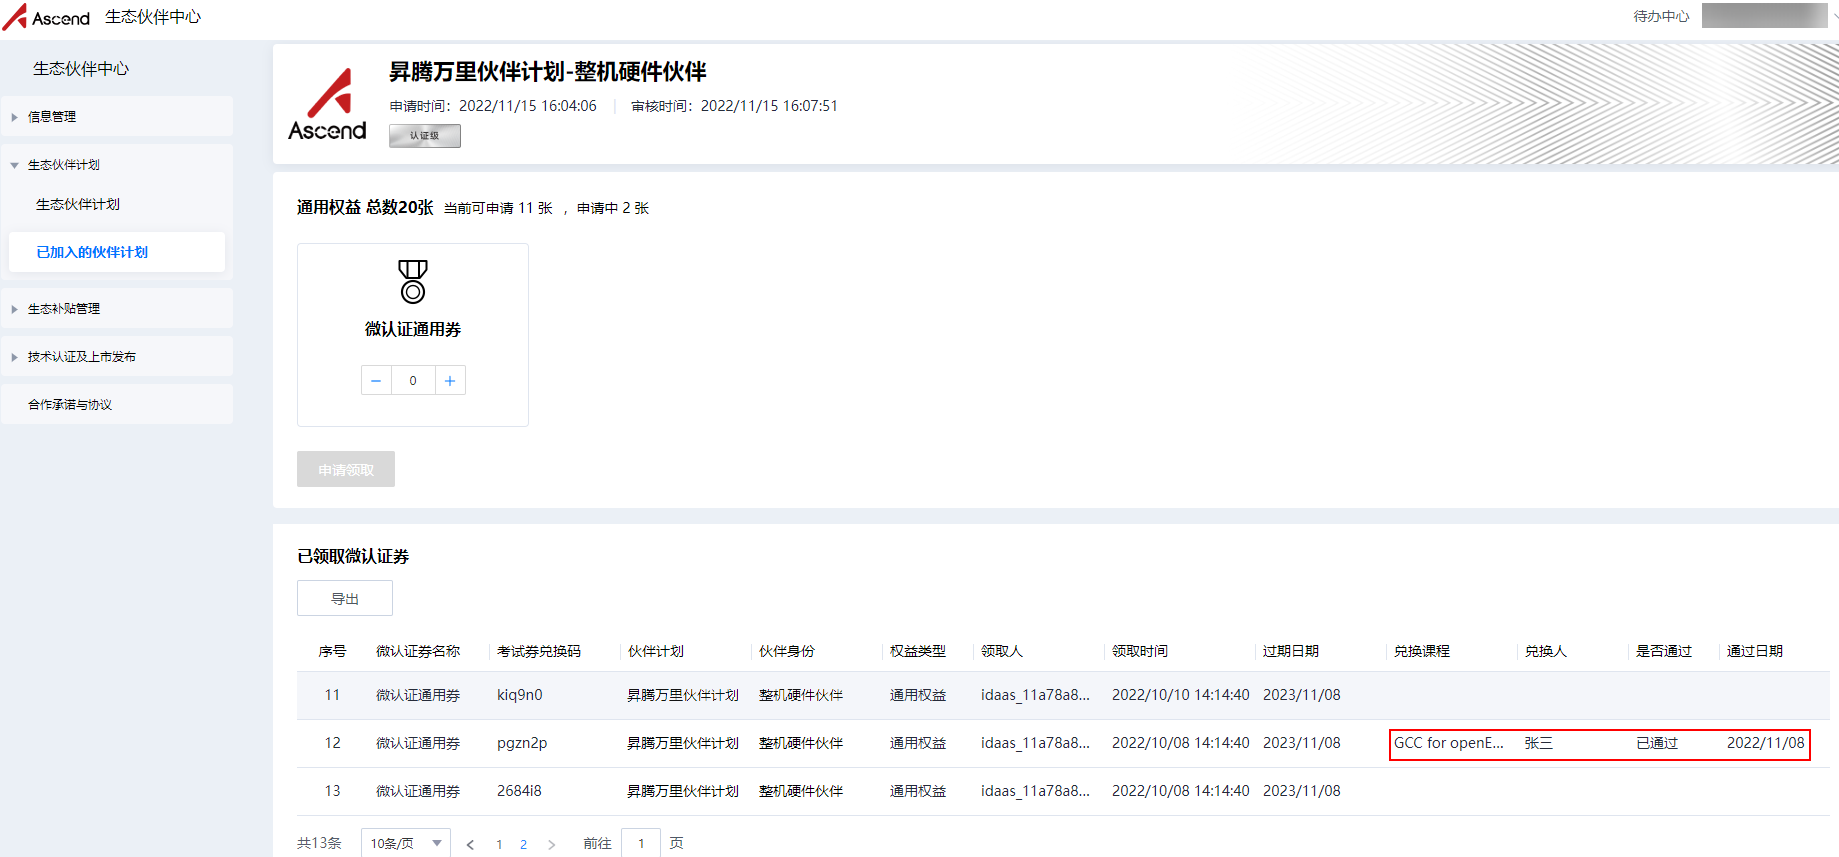This screenshot has width=1839, height=857.
Task: Increase coupon quantity with plus button
Action: pyautogui.click(x=450, y=380)
